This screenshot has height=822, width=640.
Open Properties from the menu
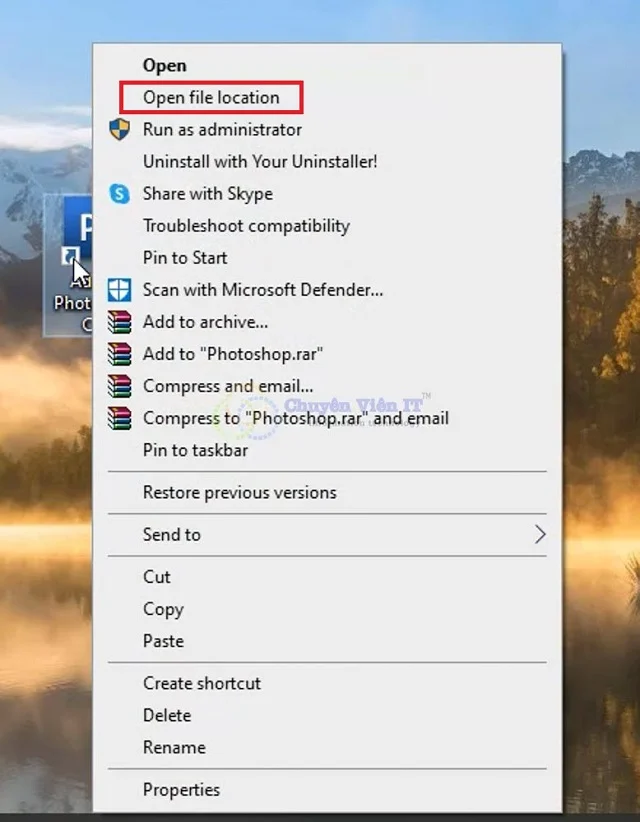click(181, 790)
